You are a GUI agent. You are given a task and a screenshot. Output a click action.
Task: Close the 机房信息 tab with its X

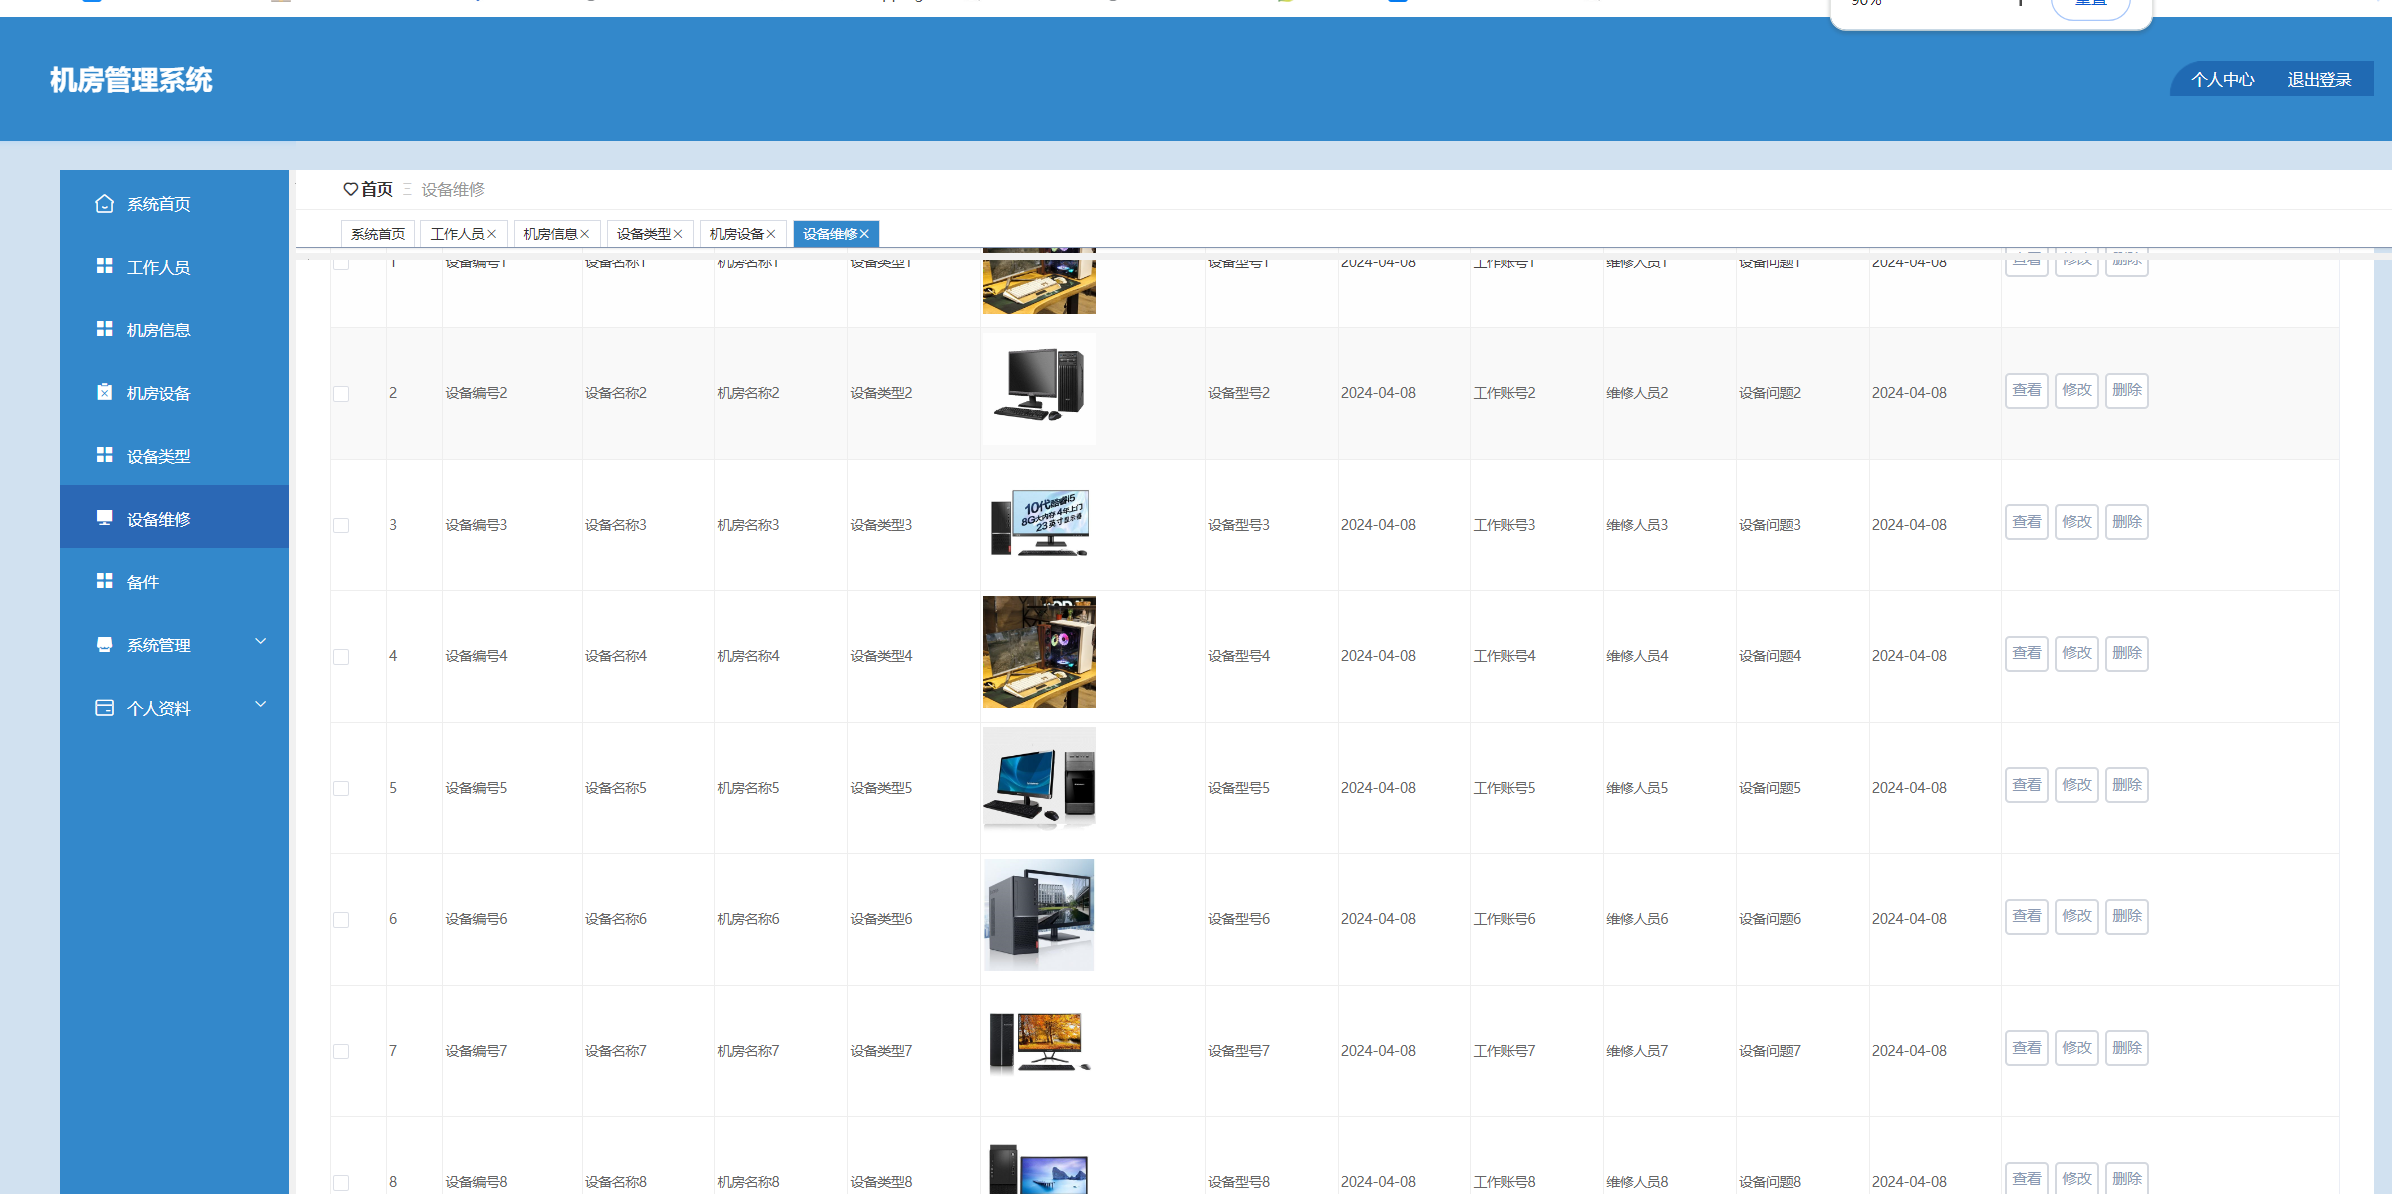(x=585, y=234)
